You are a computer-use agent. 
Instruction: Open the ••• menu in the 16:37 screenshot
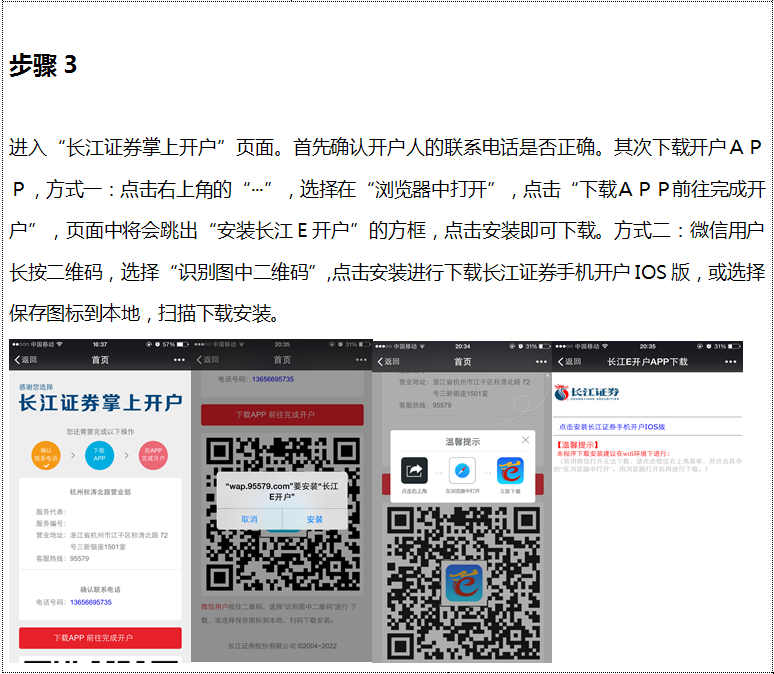(x=179, y=360)
